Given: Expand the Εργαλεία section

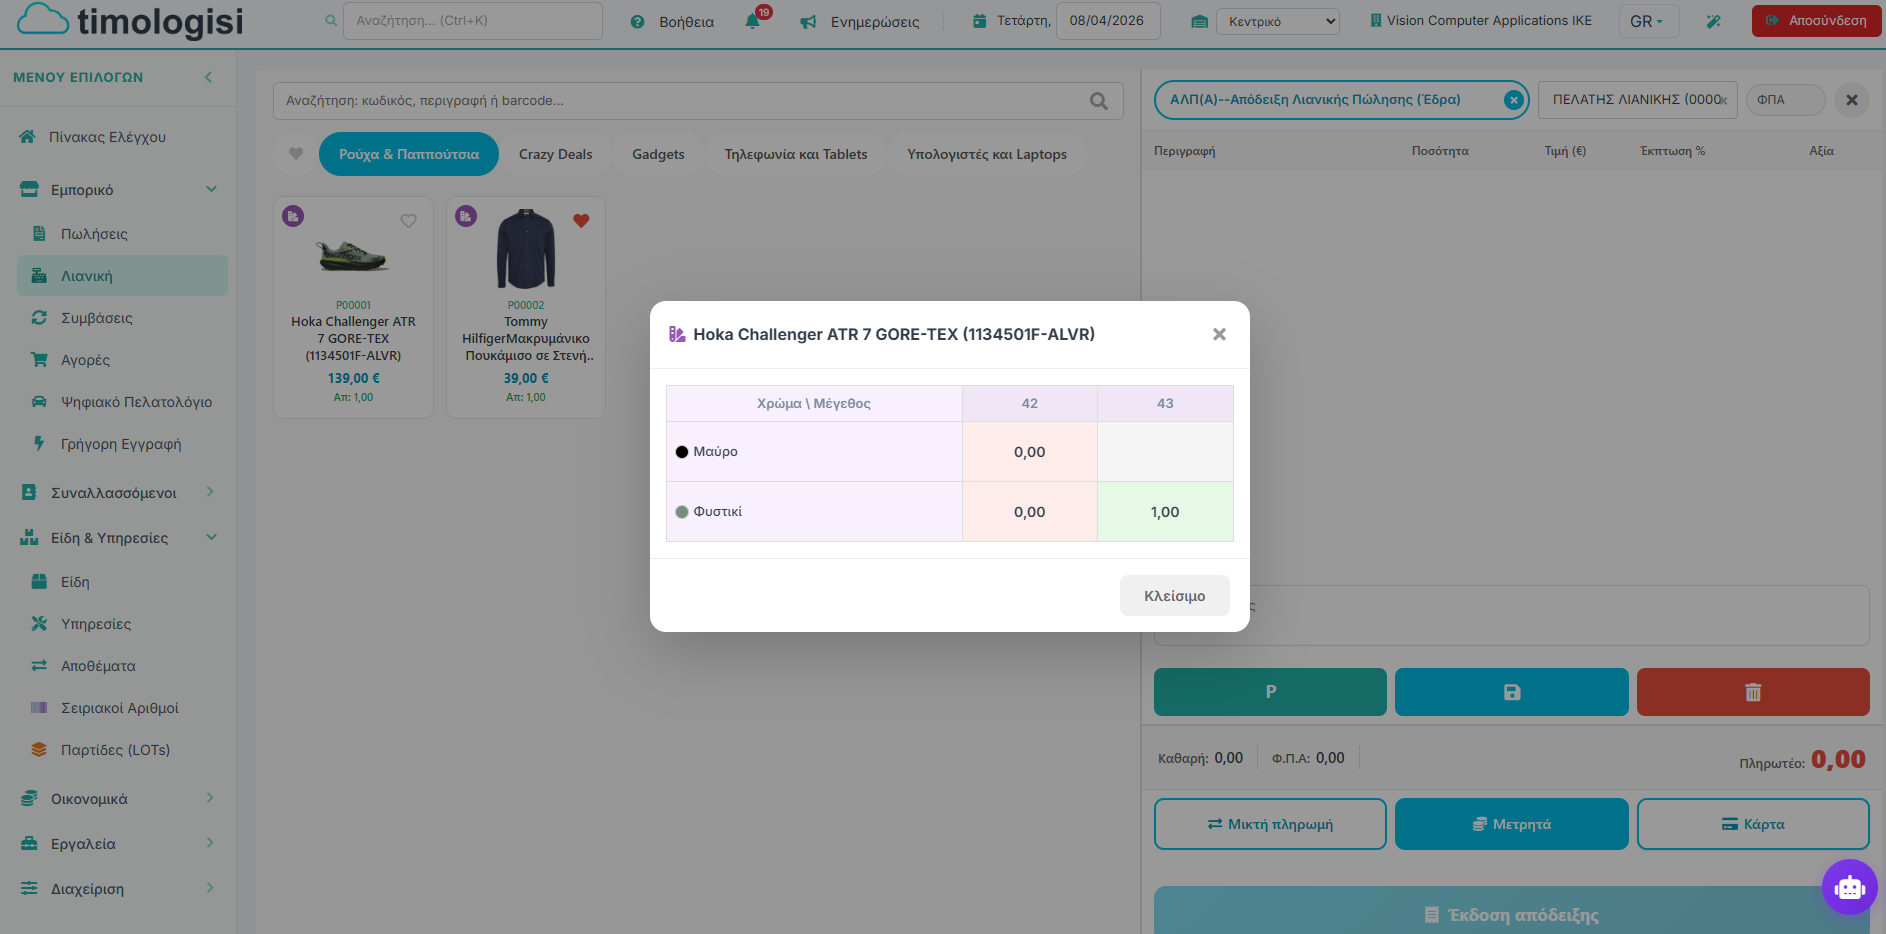Looking at the screenshot, I should pyautogui.click(x=118, y=844).
